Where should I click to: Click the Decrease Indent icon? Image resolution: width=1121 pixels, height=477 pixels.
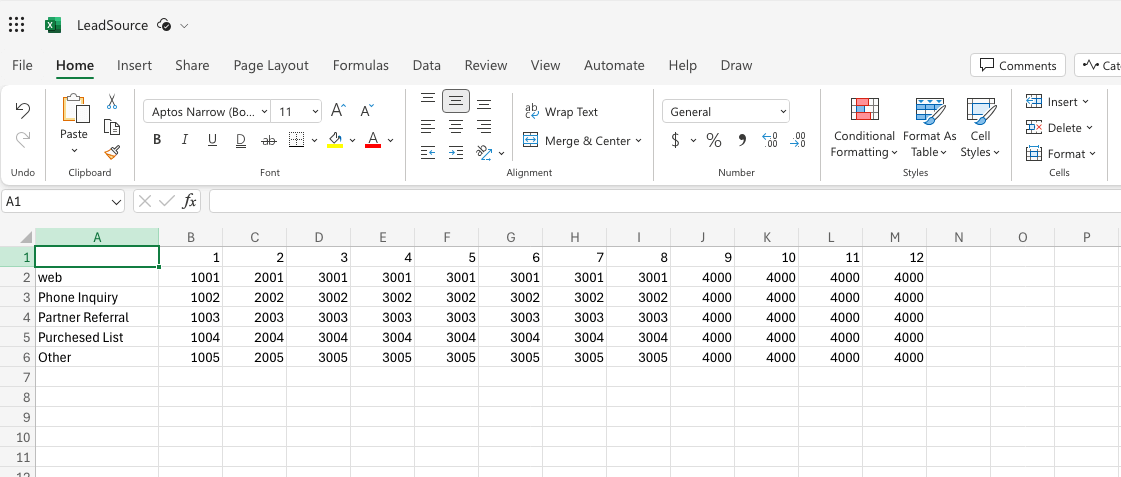tap(428, 152)
